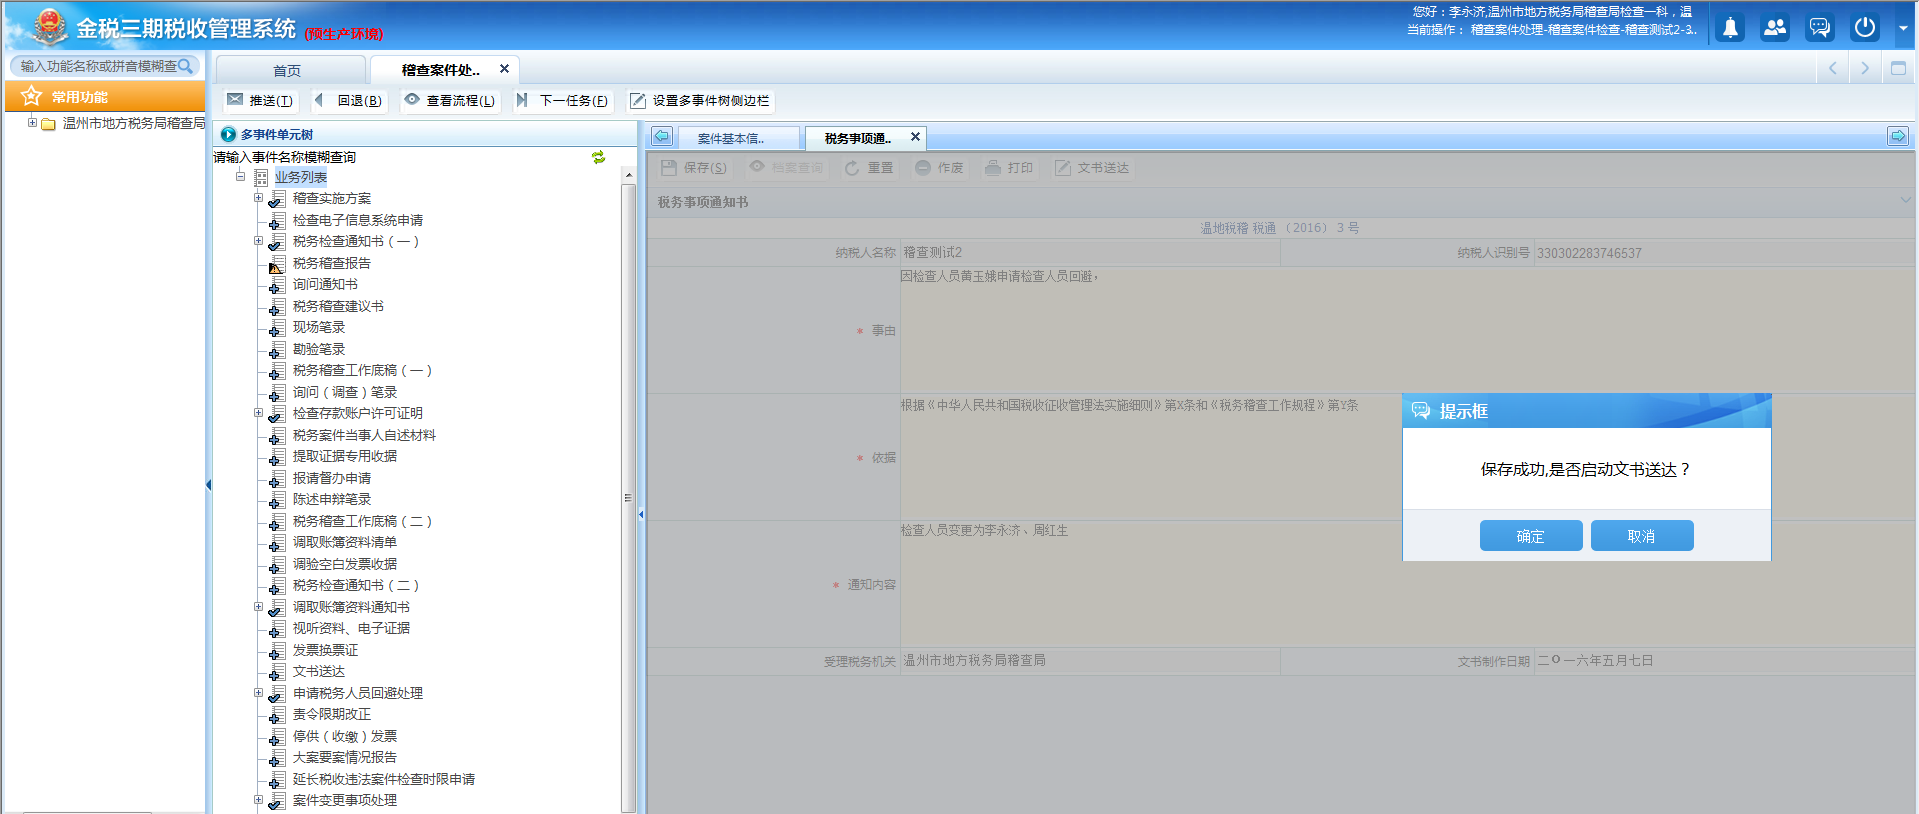The height and width of the screenshot is (814, 1919).
Task: Click the window maximize icon in tab bar
Action: [1898, 68]
